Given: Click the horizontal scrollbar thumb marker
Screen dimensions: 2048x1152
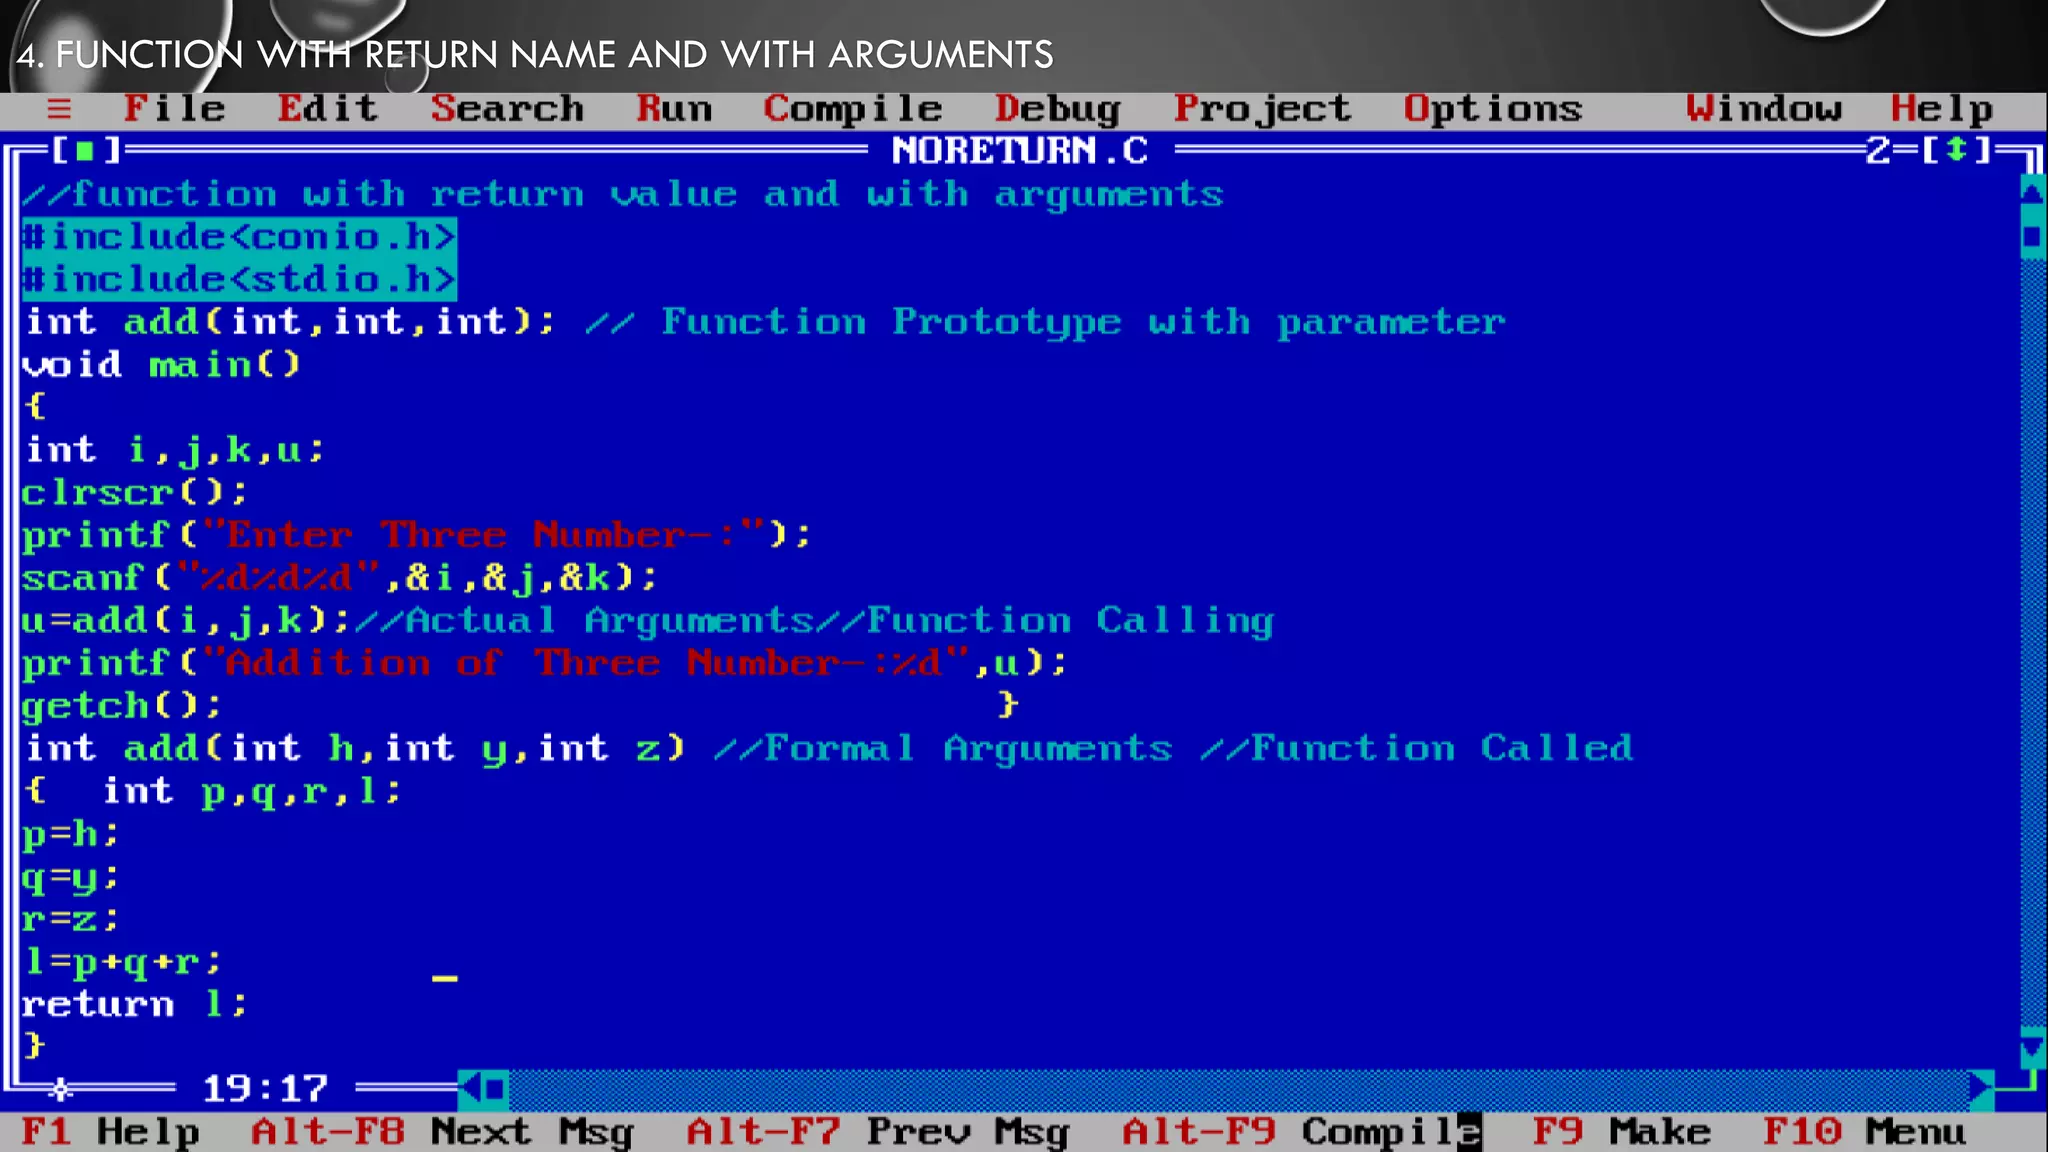Looking at the screenshot, I should 496,1088.
